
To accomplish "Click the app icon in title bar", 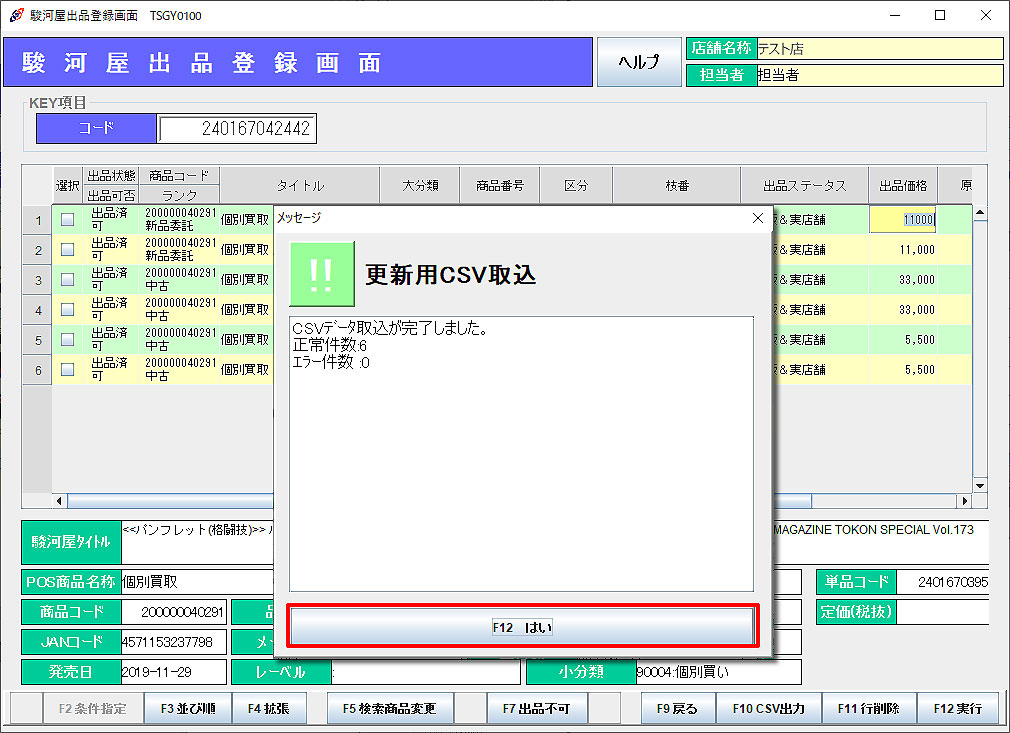I will [x=16, y=16].
